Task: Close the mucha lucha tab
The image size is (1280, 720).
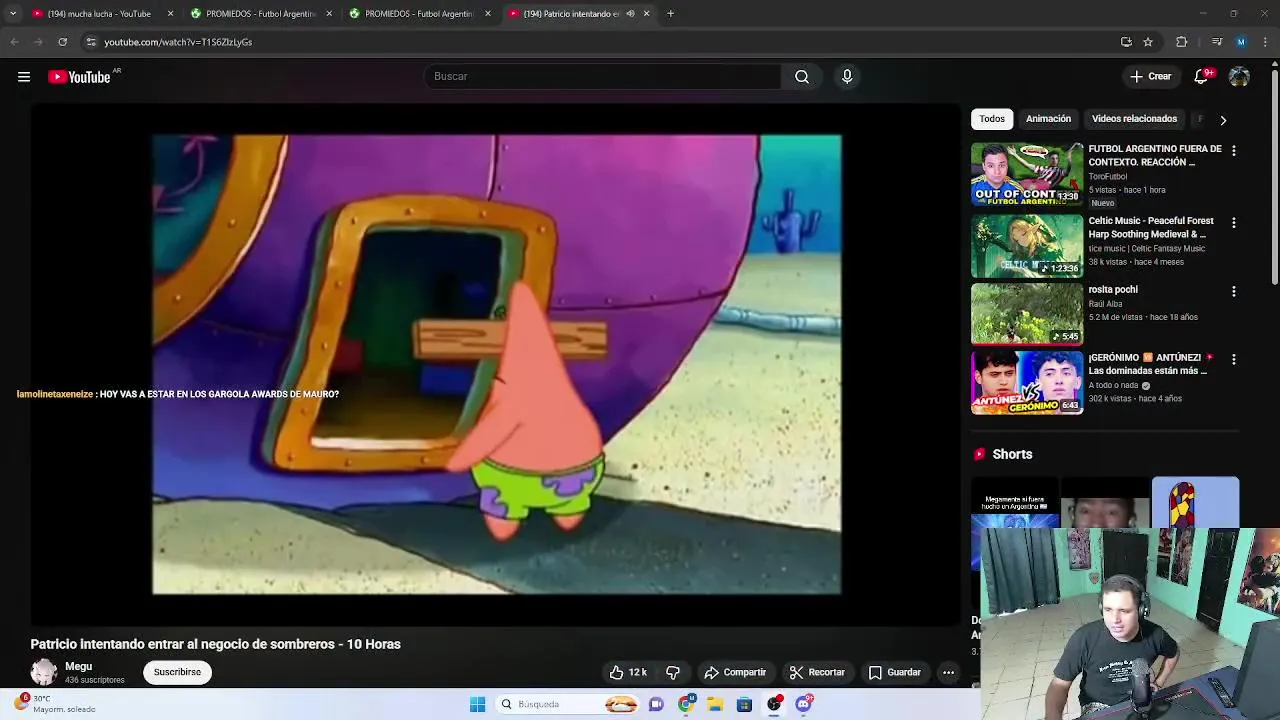Action: click(170, 14)
